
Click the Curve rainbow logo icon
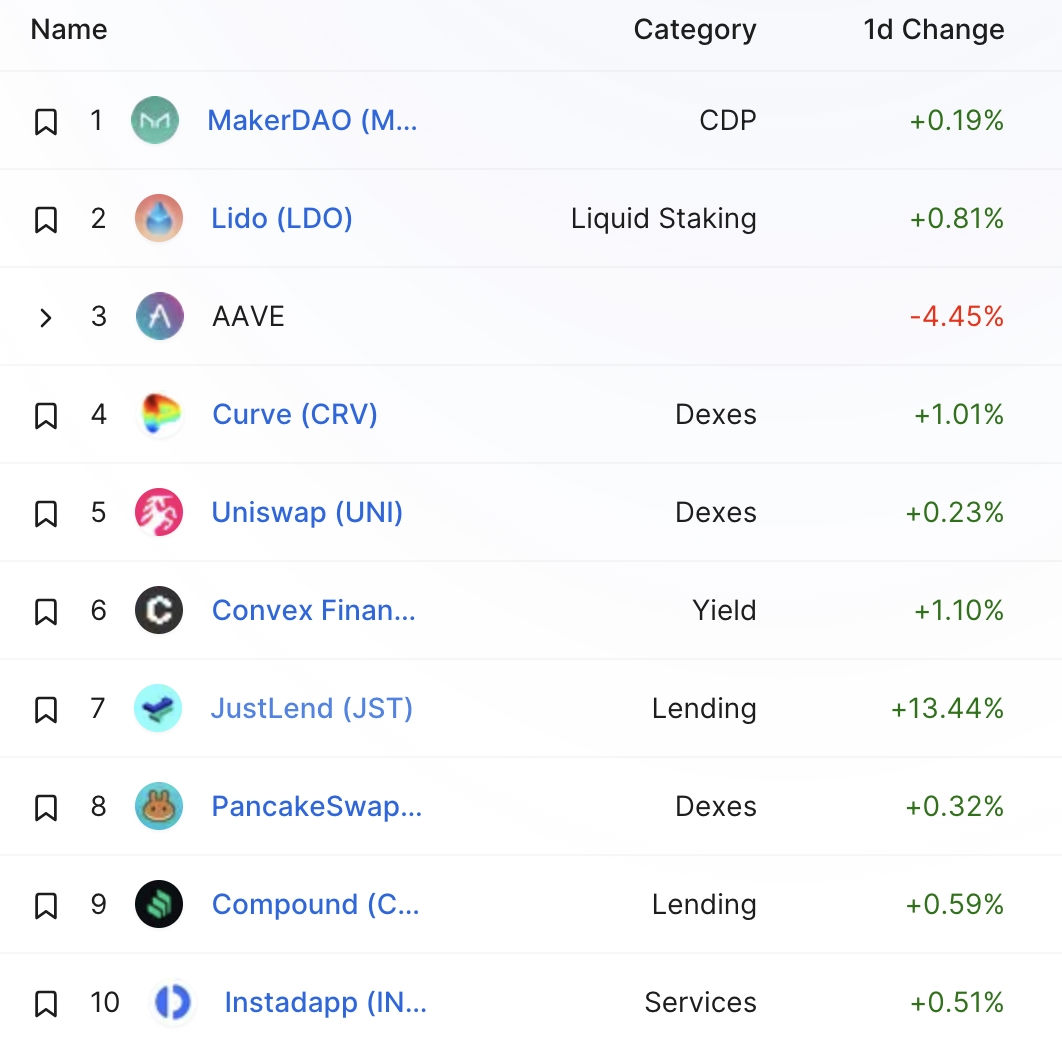tap(159, 415)
